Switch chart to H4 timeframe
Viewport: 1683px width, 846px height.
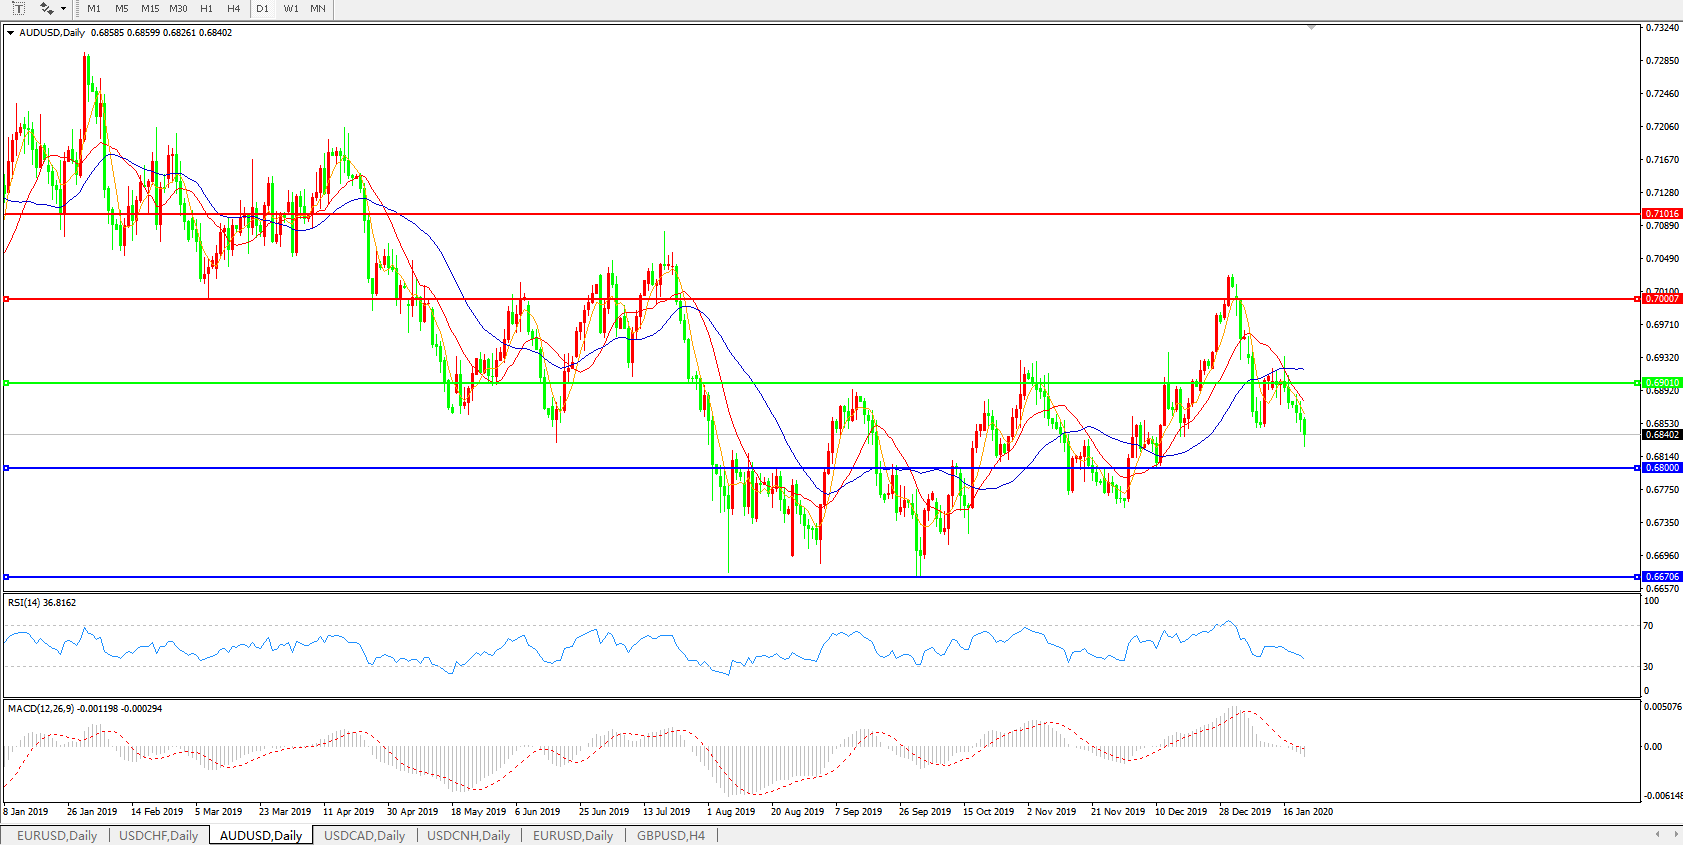click(233, 9)
